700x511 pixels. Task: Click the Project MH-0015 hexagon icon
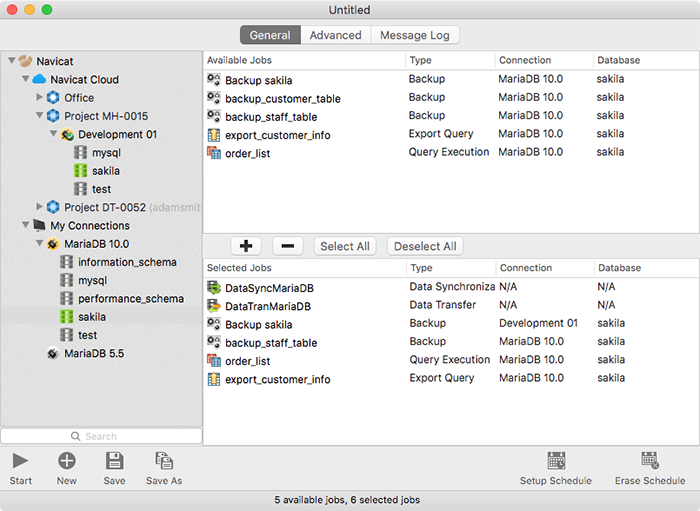[53, 116]
